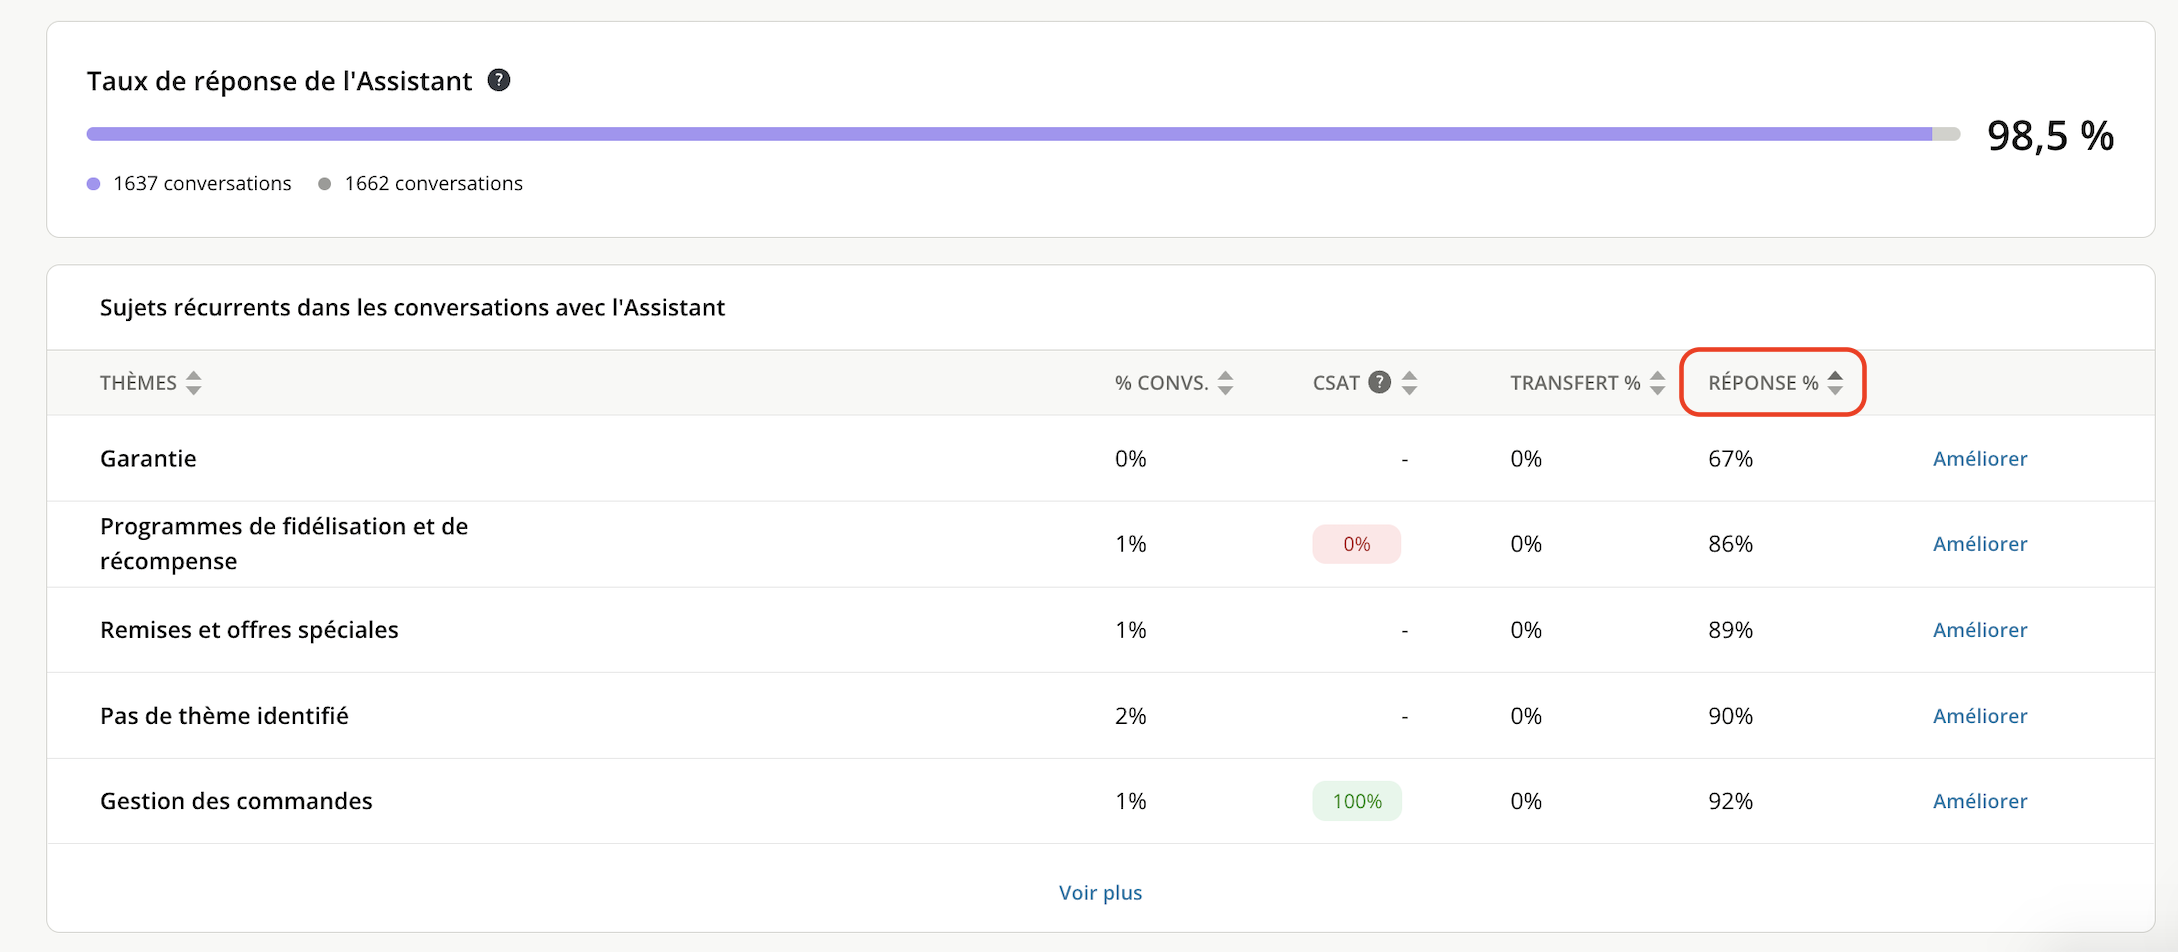This screenshot has height=952, width=2178.
Task: Click the CSAT help question mark icon
Action: tap(1379, 382)
